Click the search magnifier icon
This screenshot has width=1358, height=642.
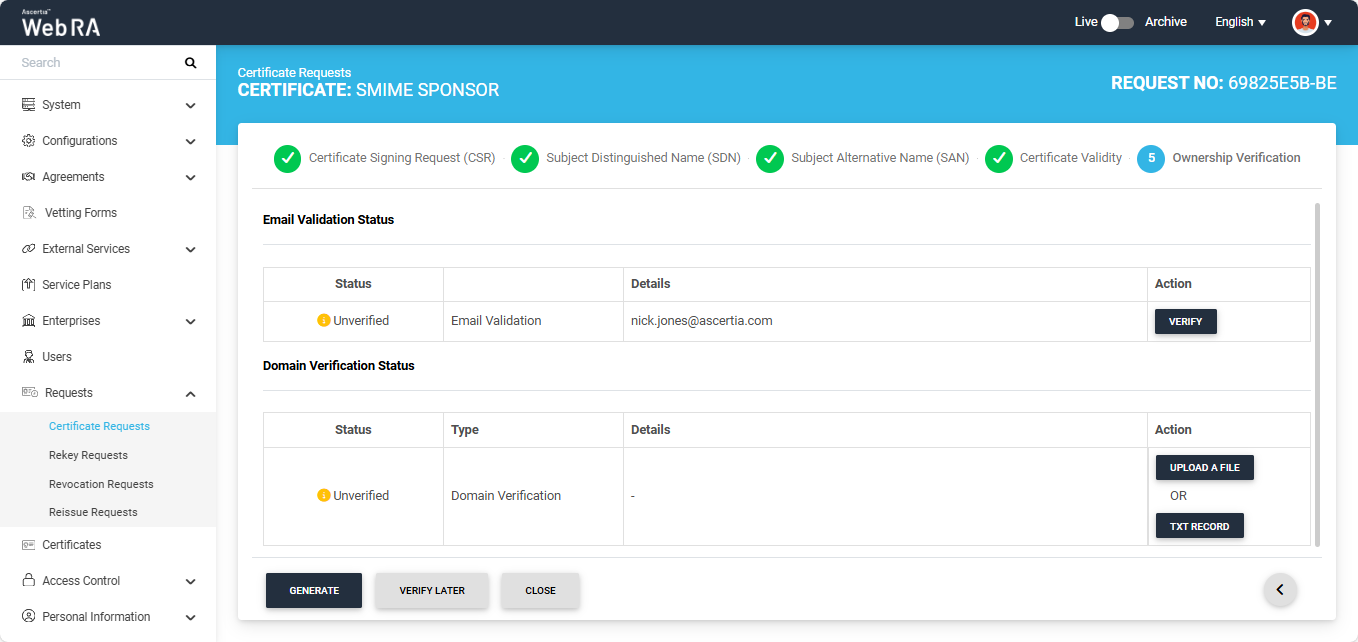coord(191,63)
